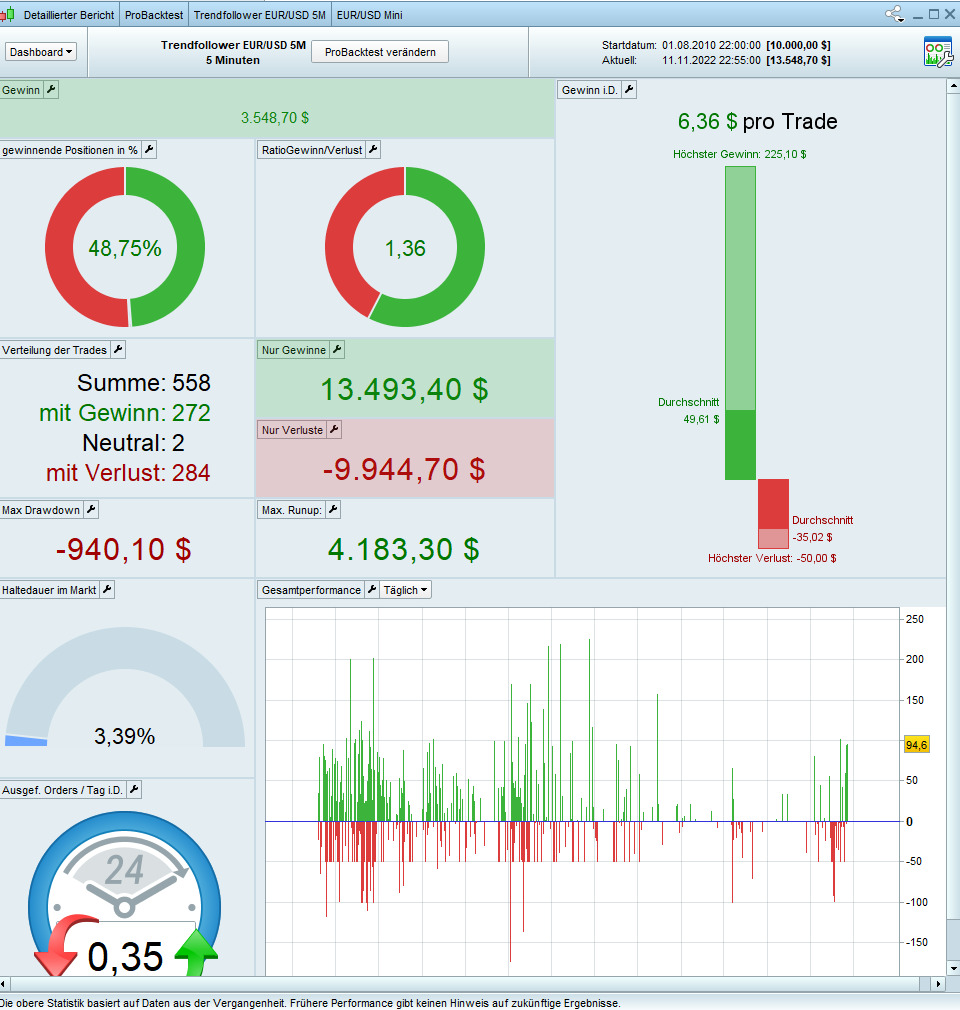Click the 3,39% Haltedauer gauge

[125, 688]
